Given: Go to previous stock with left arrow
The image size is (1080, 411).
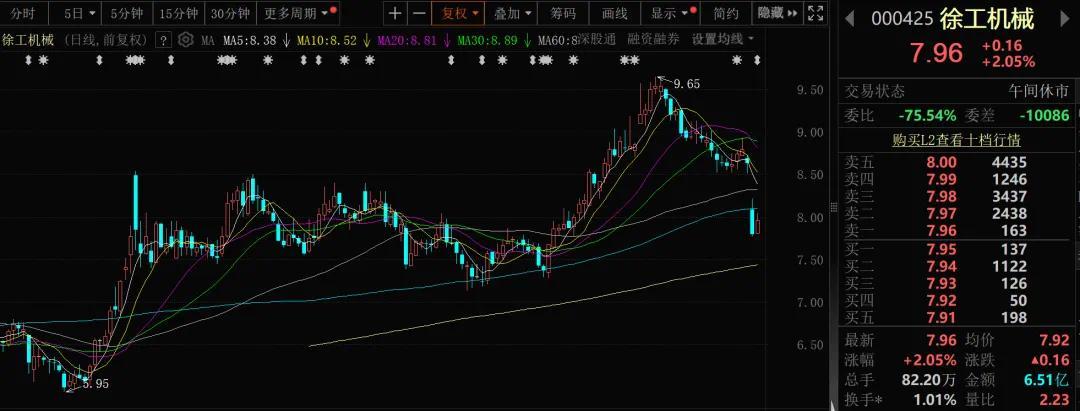Looking at the screenshot, I should [849, 19].
